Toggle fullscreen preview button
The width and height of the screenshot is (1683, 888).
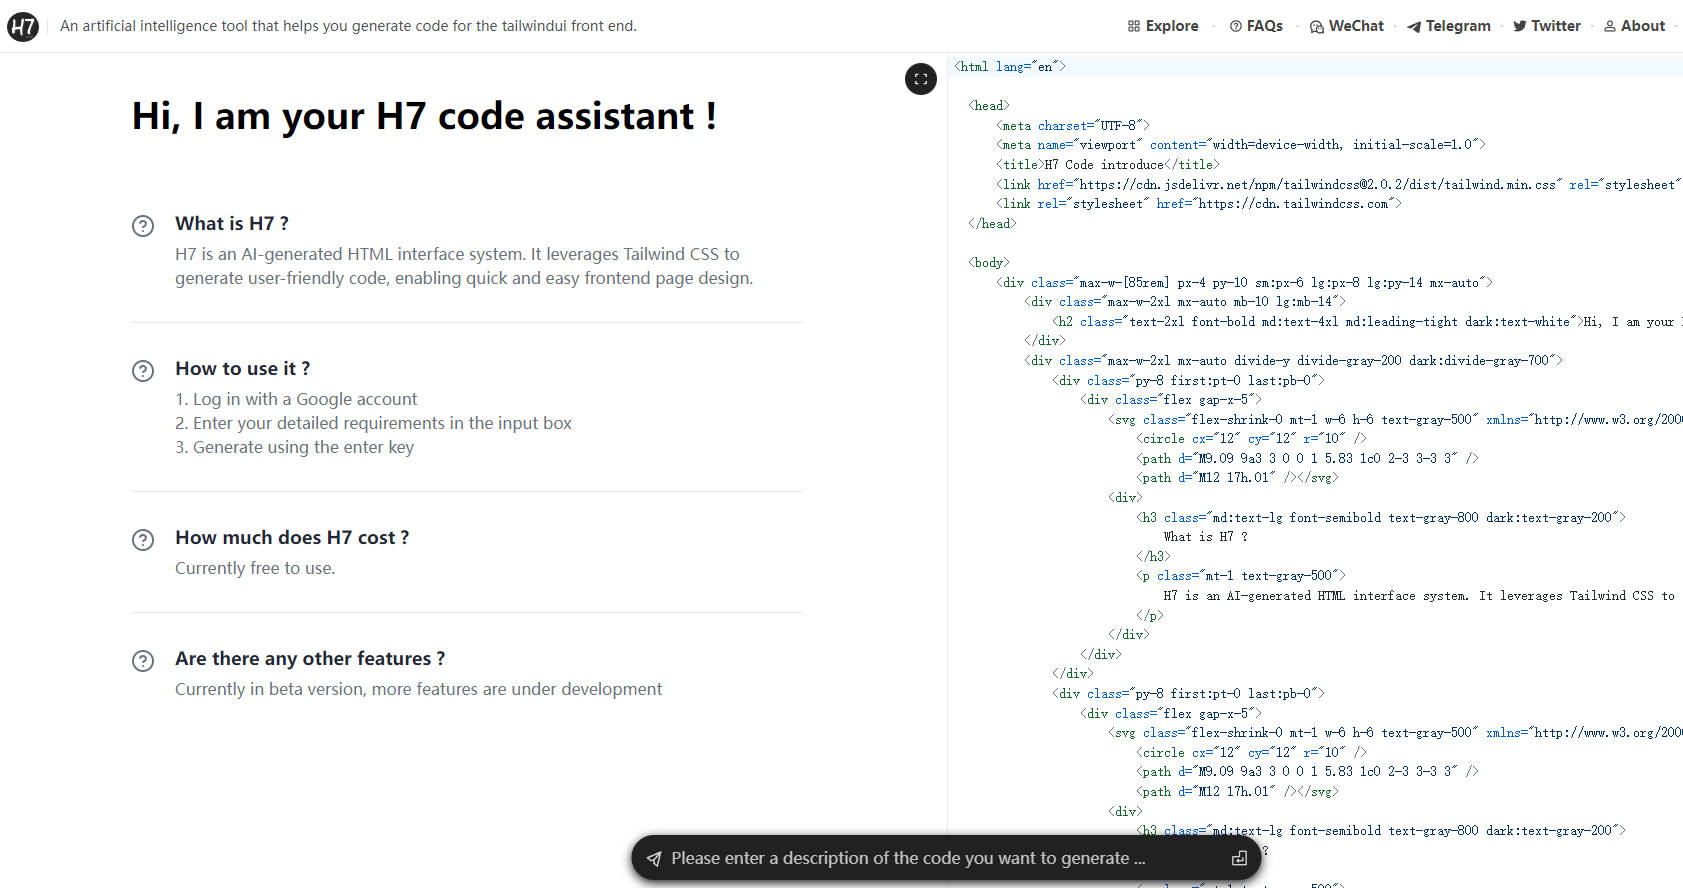921,79
